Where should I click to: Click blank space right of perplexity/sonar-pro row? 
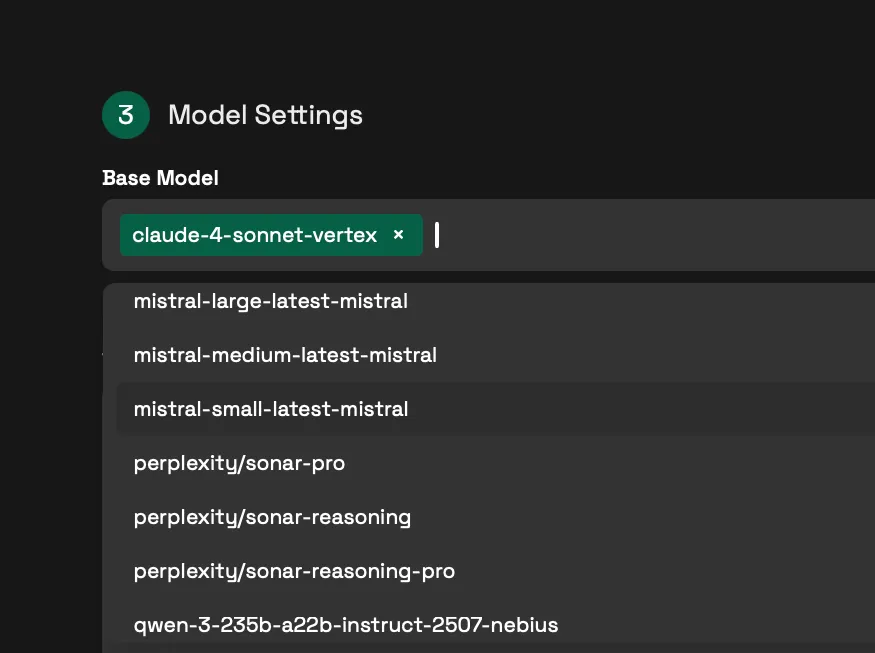[650, 463]
